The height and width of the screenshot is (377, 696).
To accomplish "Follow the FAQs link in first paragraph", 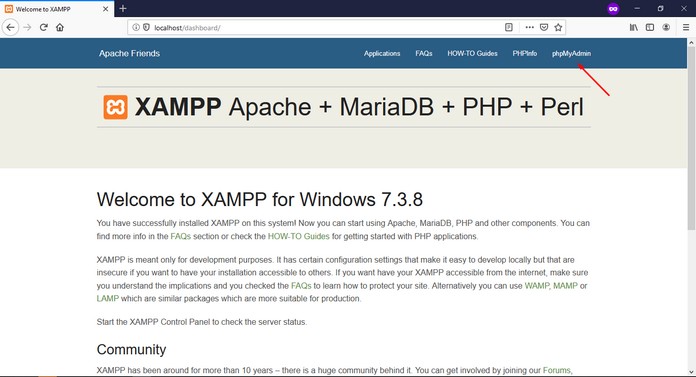I will pyautogui.click(x=180, y=236).
